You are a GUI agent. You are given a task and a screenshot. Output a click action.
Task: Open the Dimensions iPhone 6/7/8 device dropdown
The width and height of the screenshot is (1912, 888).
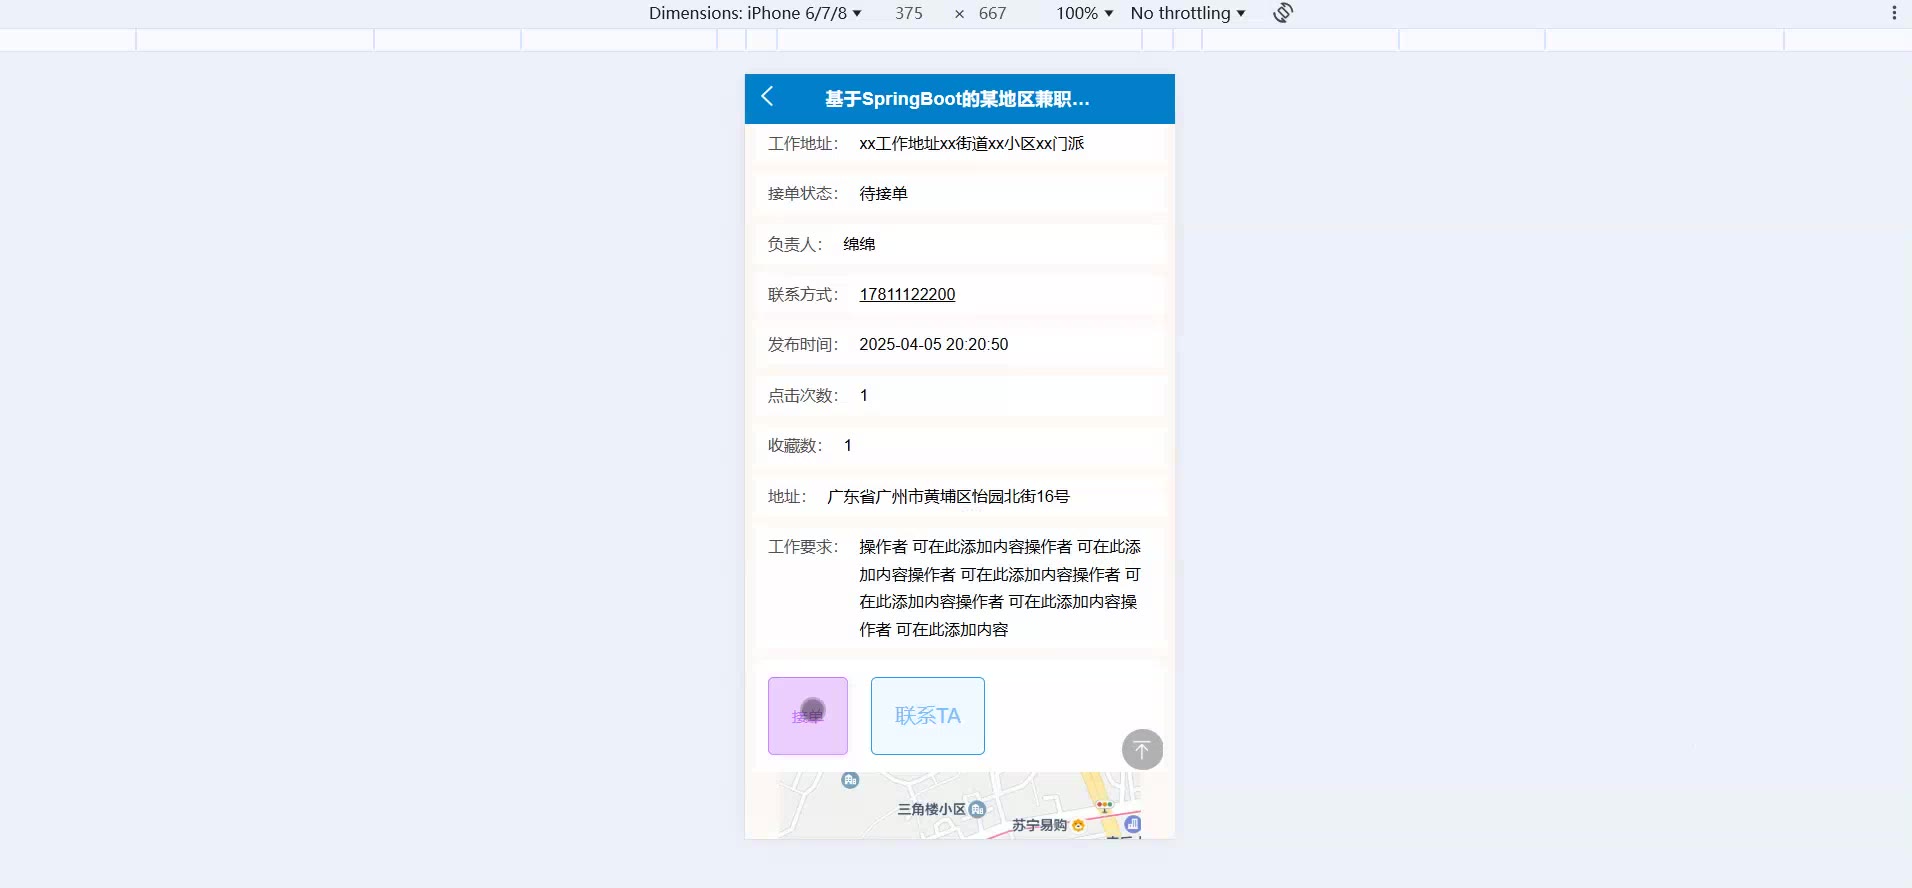click(755, 13)
